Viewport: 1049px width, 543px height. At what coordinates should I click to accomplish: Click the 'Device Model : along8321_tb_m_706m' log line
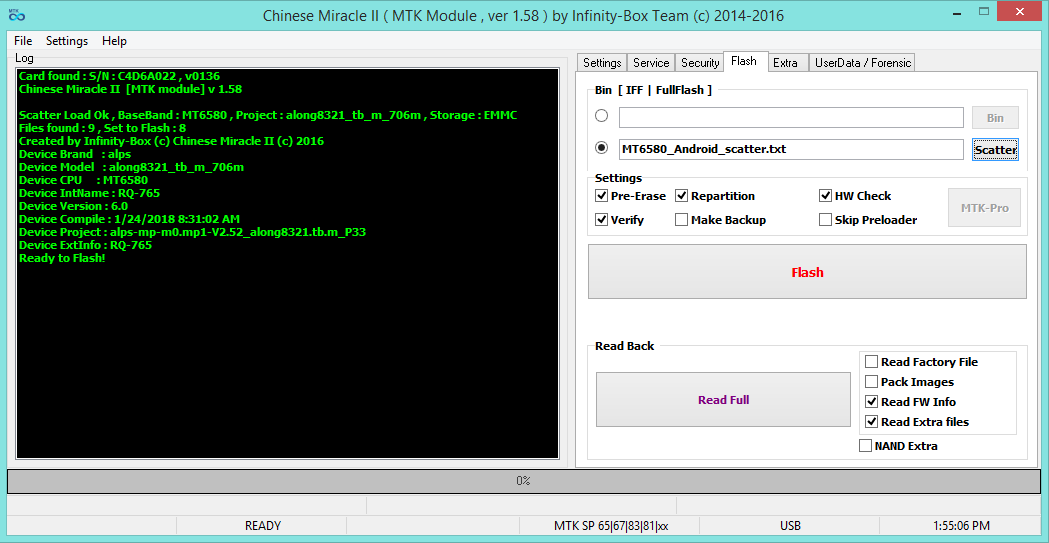point(131,167)
